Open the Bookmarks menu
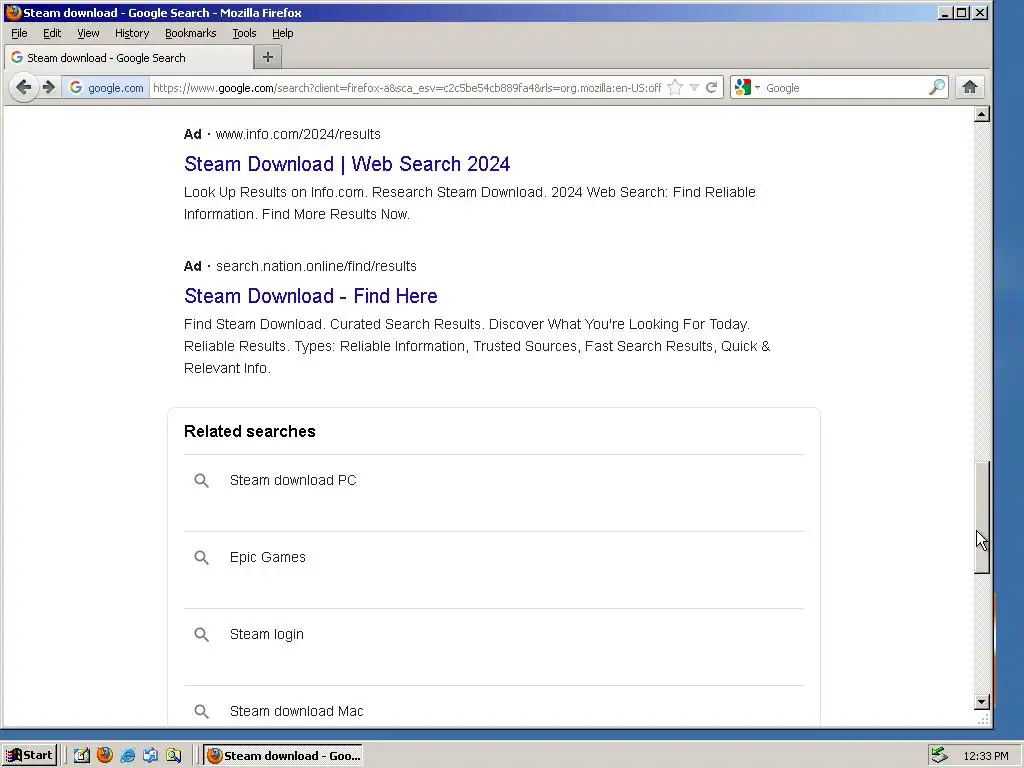Screen dimensions: 1024x768 click(x=191, y=33)
